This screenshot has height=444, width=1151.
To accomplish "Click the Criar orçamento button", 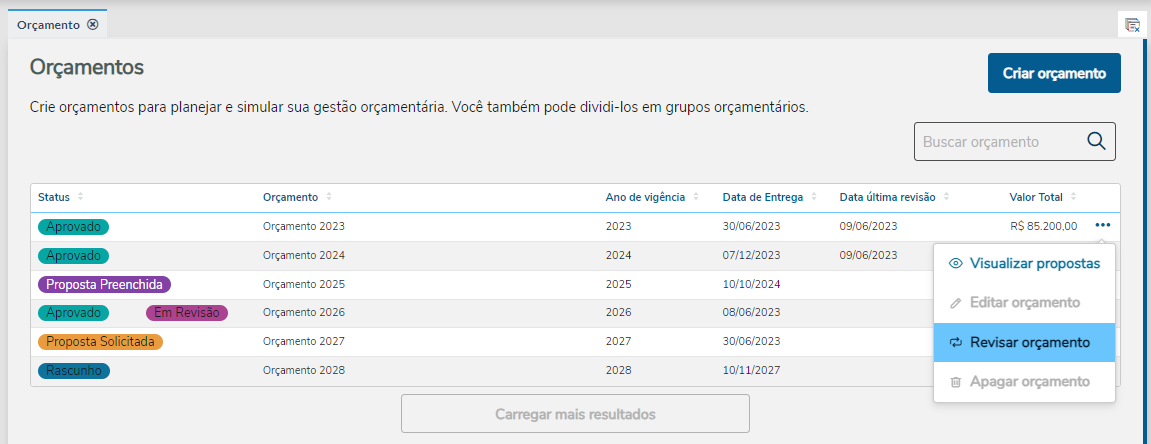I will coord(1054,73).
